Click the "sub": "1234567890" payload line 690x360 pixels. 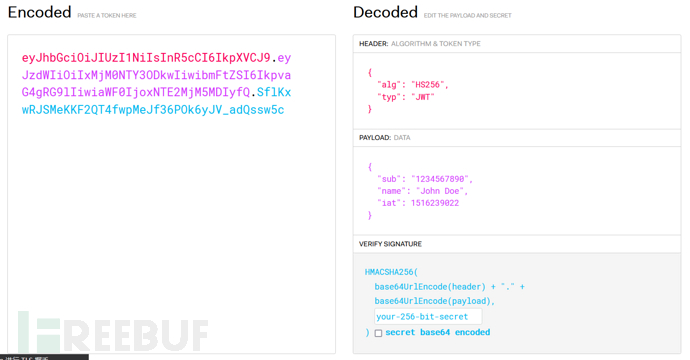(425, 179)
